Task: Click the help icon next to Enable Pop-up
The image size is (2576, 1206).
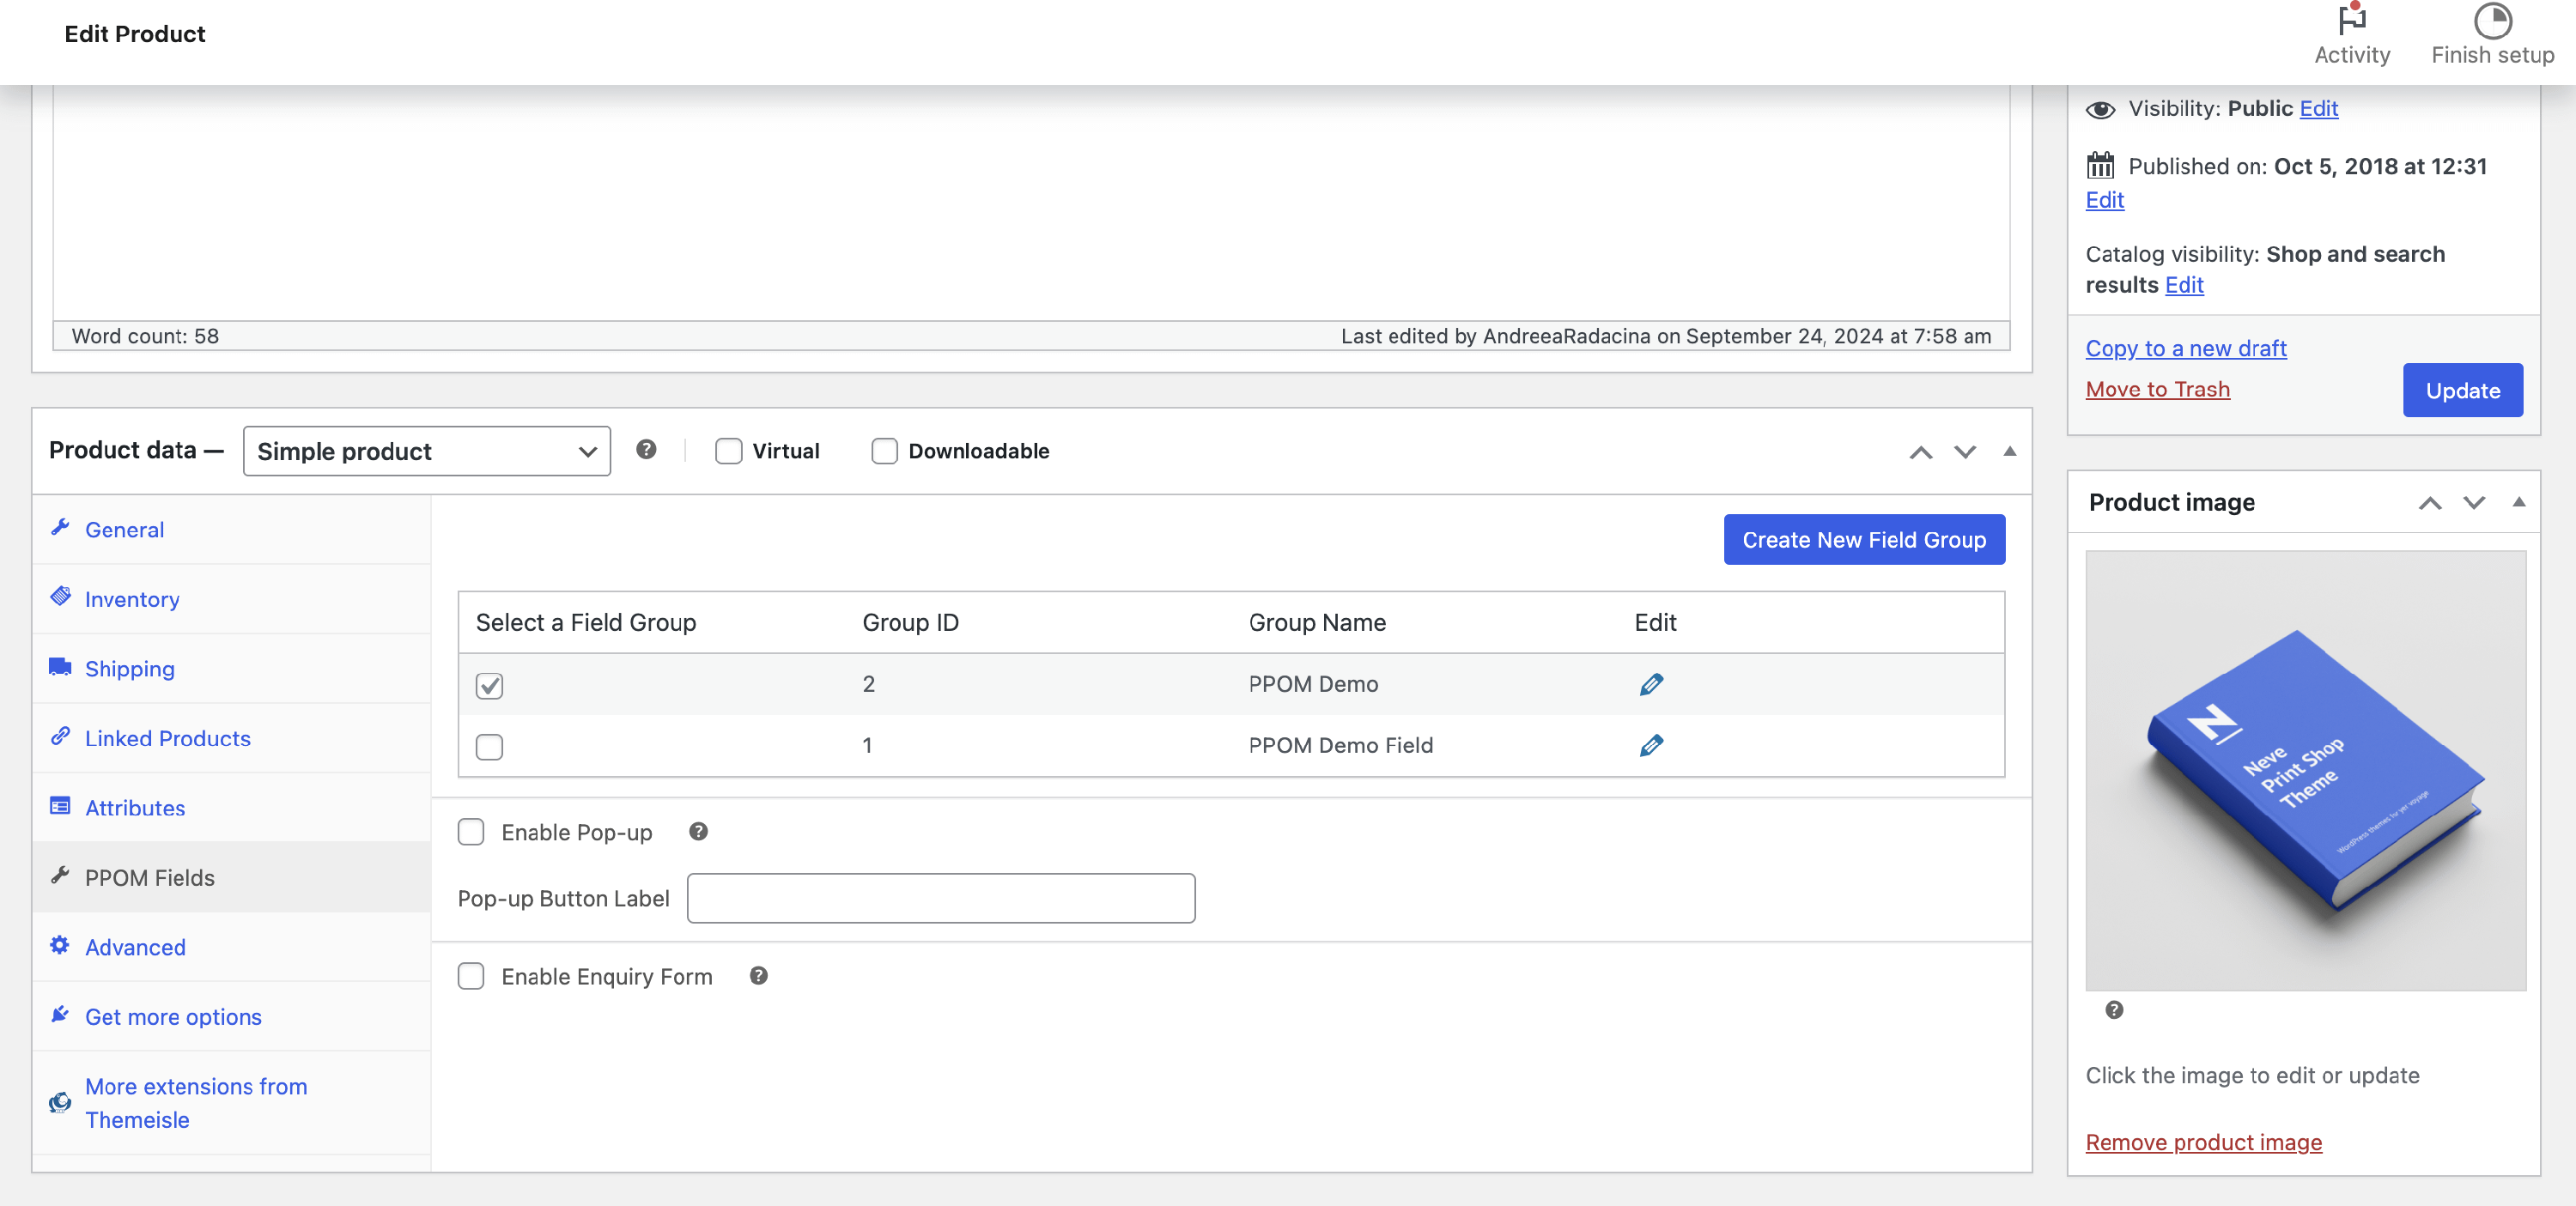Action: [698, 832]
